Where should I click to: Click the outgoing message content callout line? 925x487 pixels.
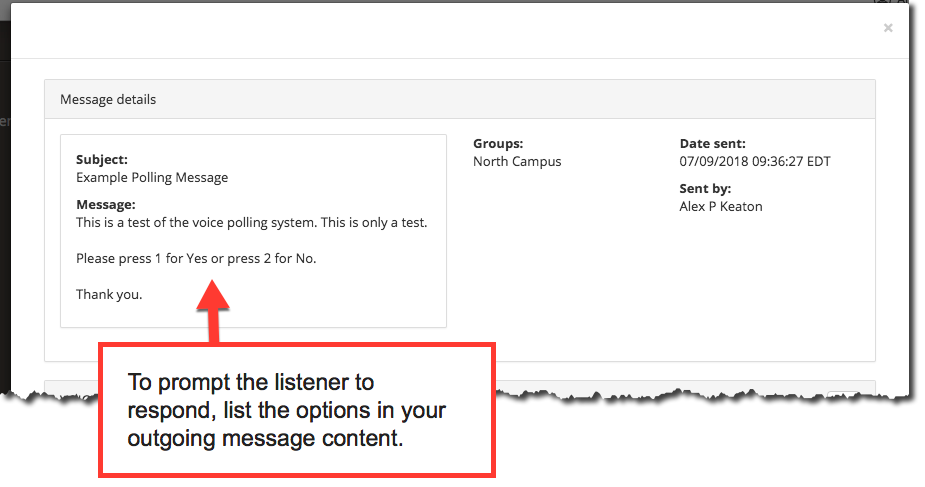coord(265,439)
